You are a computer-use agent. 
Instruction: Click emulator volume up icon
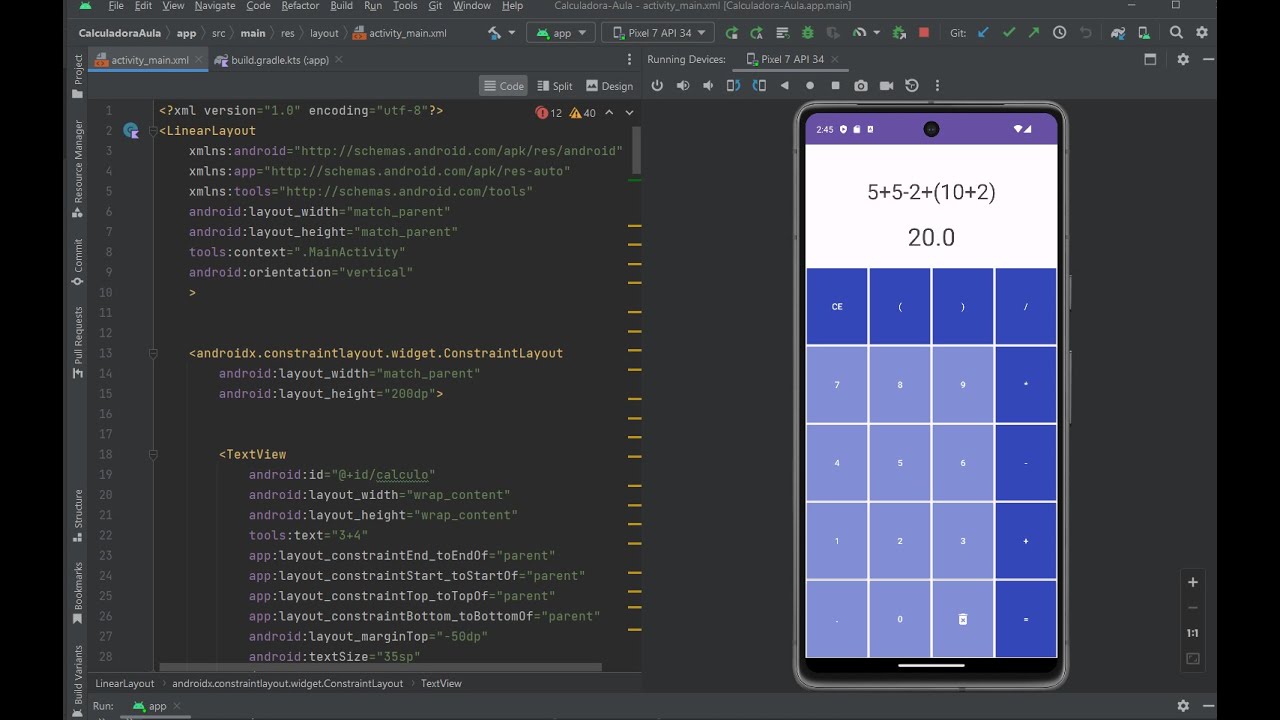pos(683,86)
